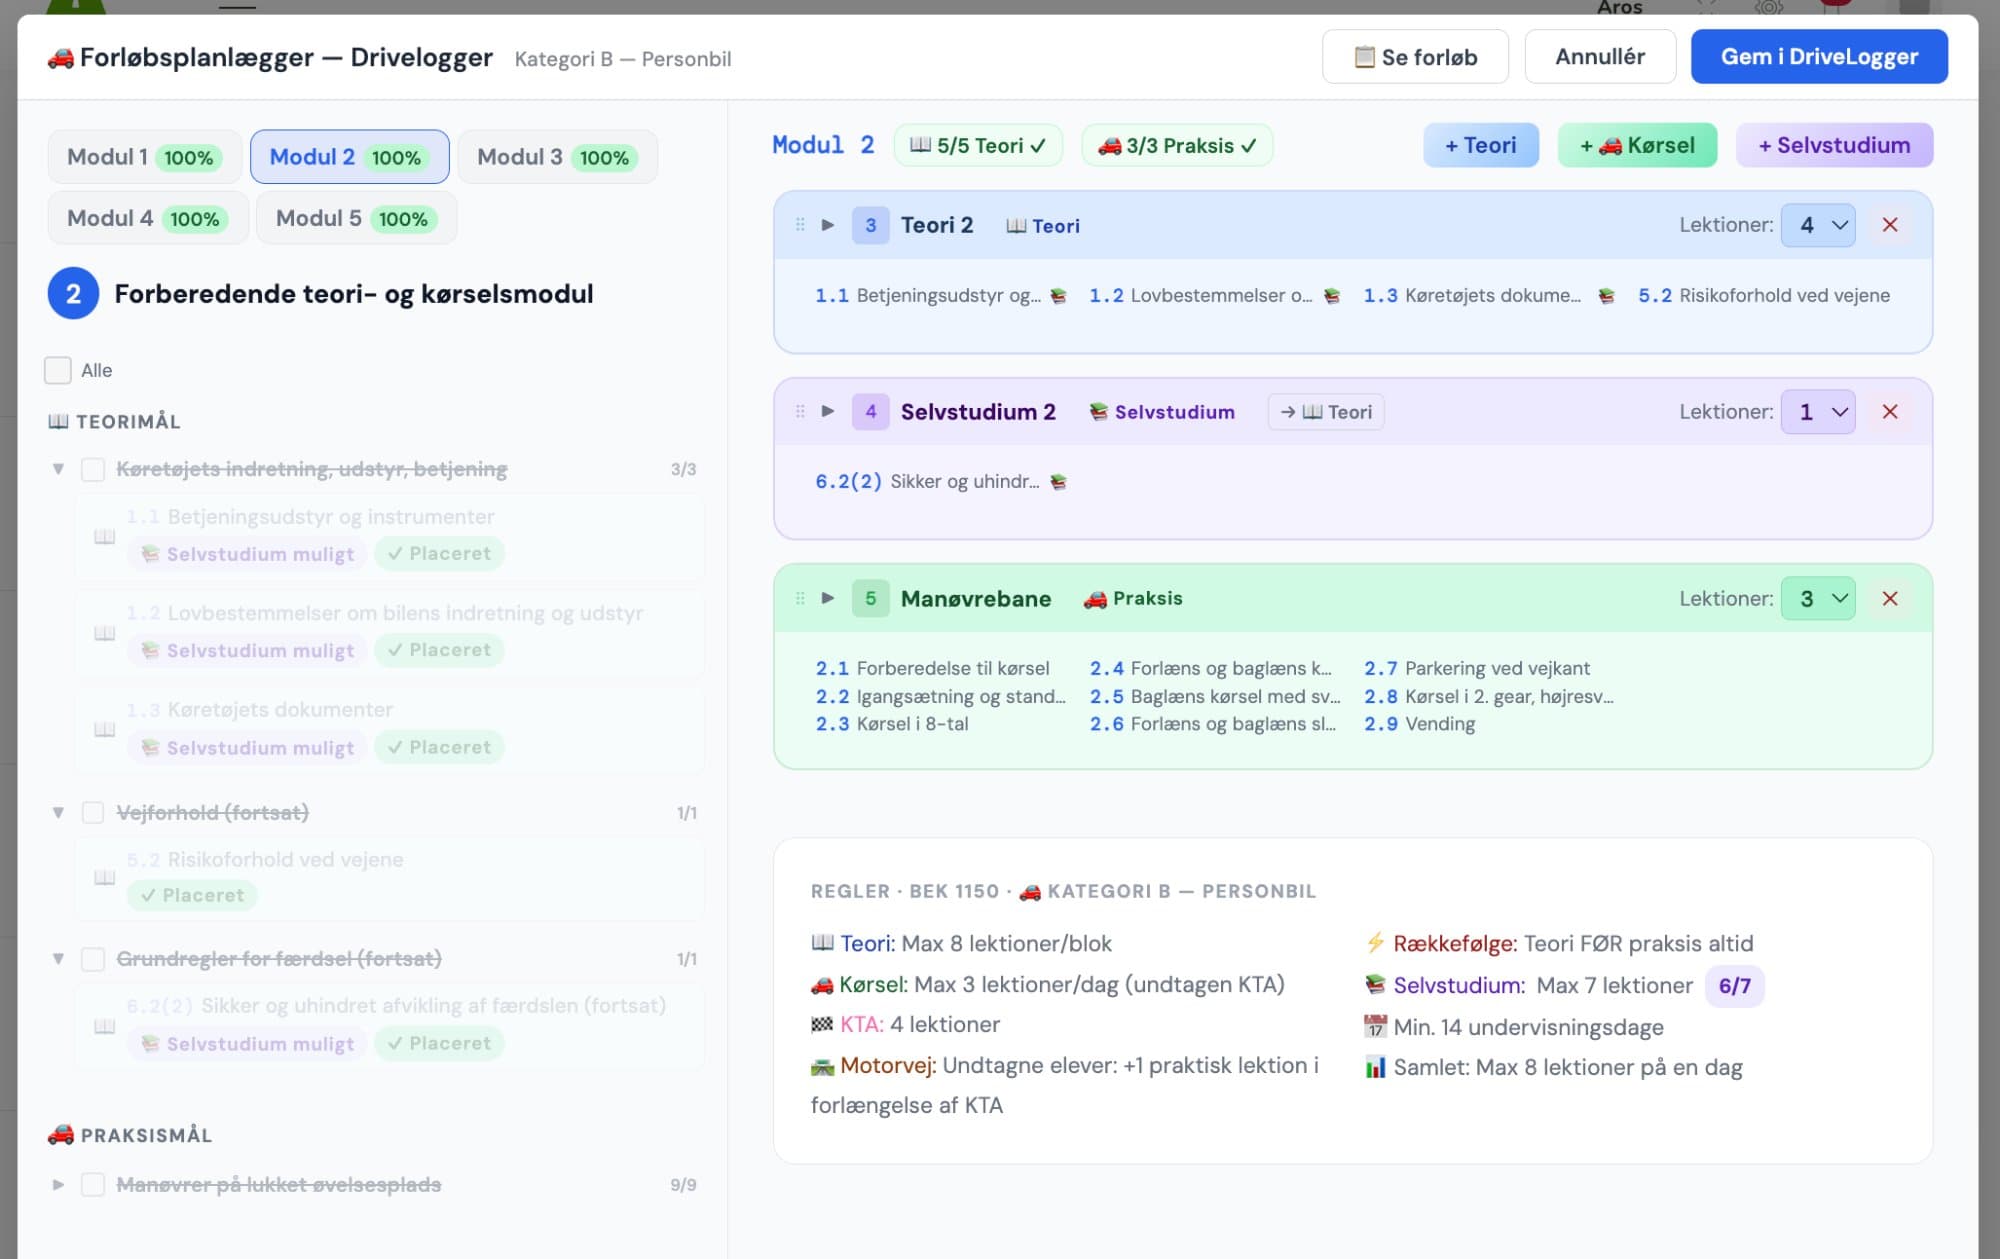Click the Praksis type tag on Manøvrebane block

pyautogui.click(x=1133, y=598)
